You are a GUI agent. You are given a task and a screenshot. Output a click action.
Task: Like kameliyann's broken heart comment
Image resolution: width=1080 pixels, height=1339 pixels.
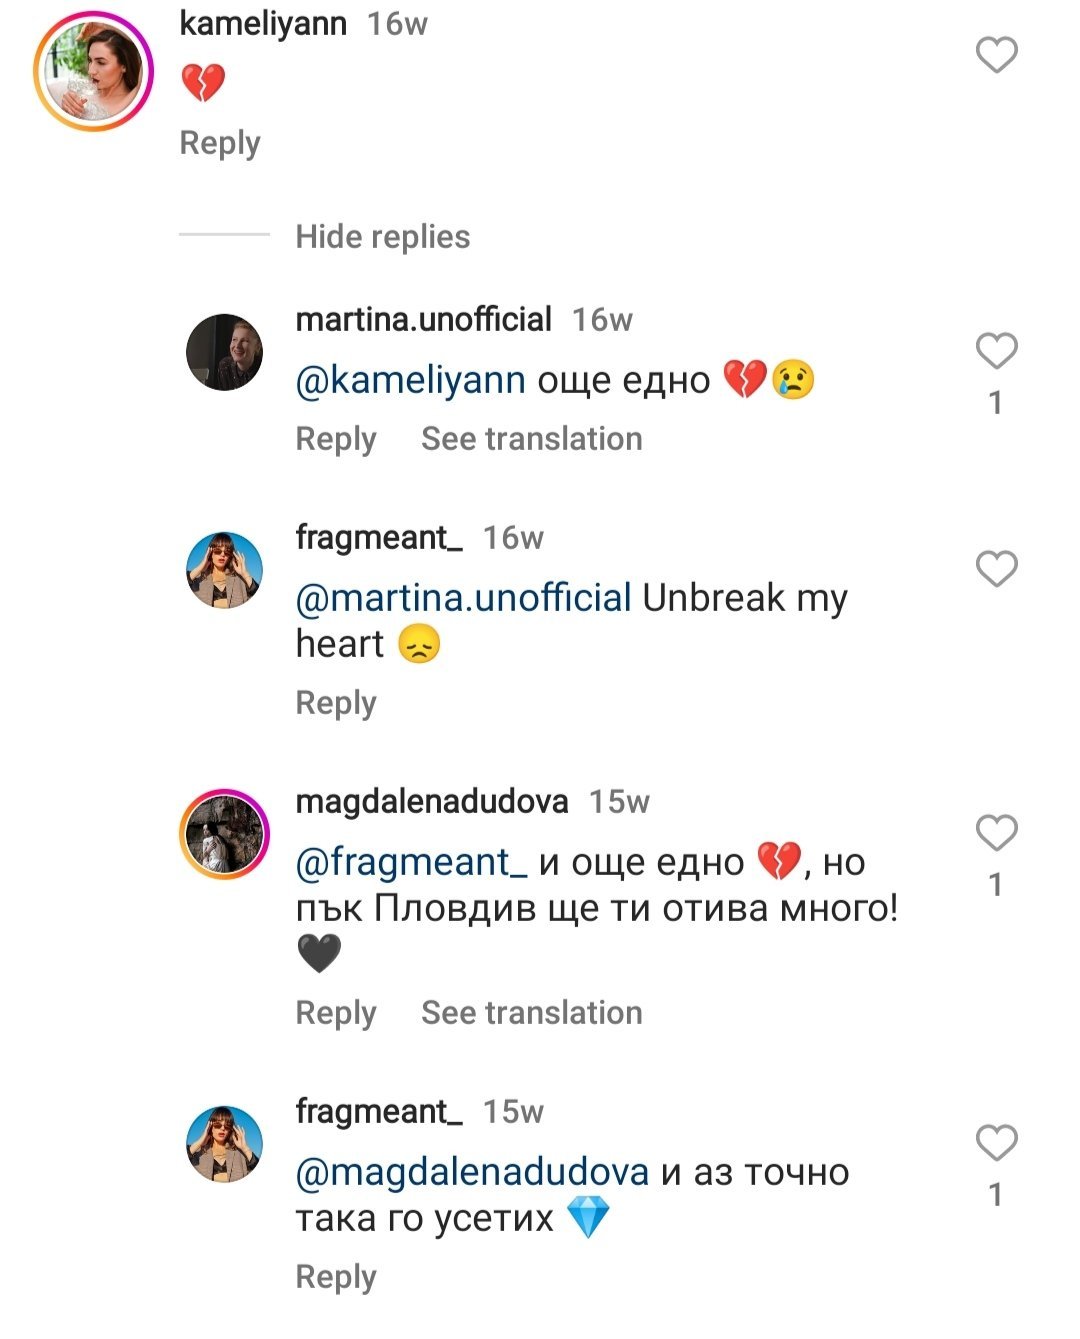click(x=996, y=55)
